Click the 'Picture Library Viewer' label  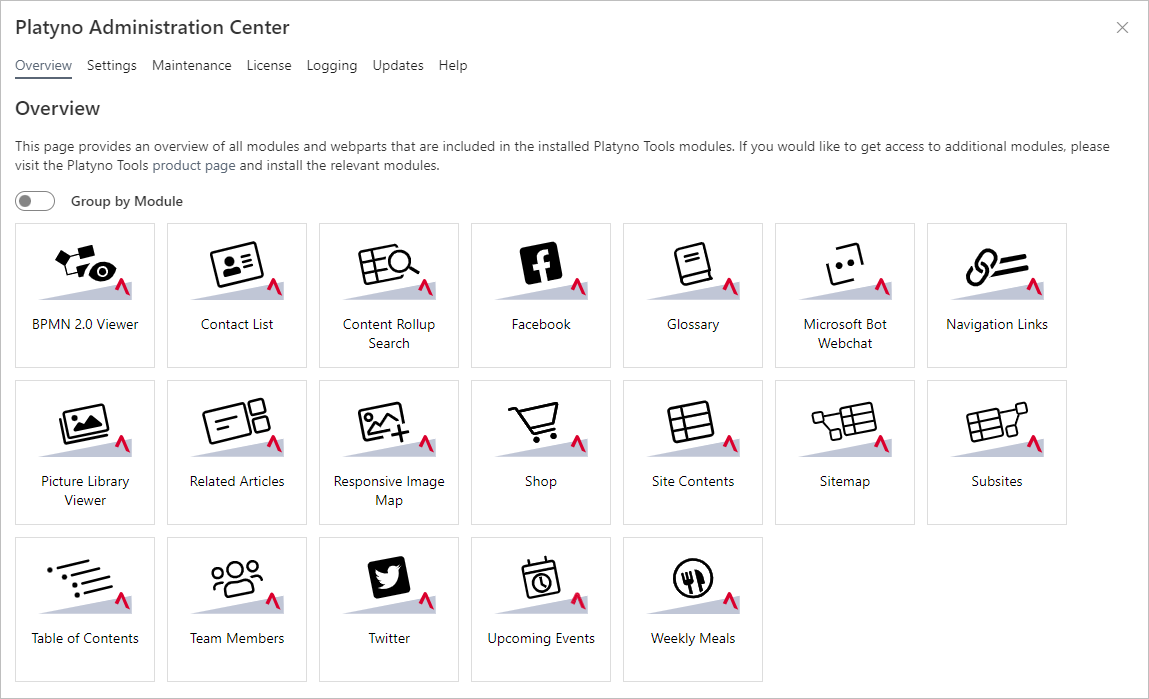click(85, 491)
